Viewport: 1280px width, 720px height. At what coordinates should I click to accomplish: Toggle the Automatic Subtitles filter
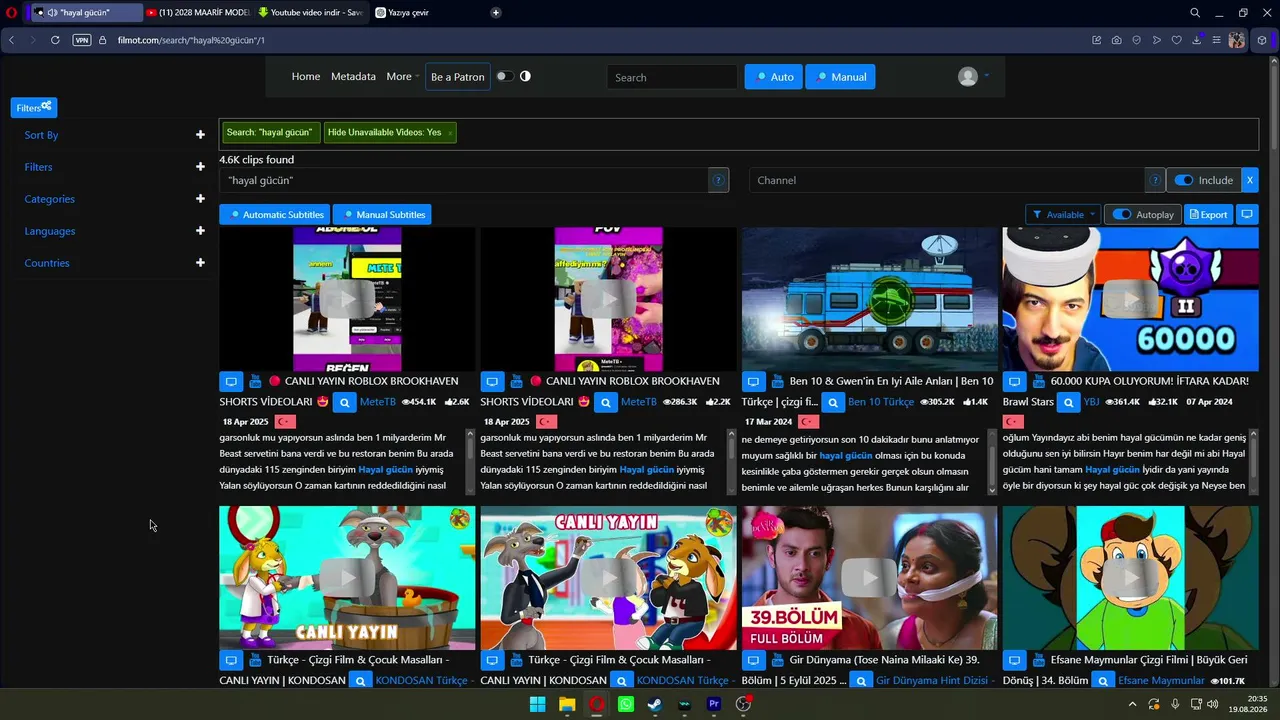276,214
